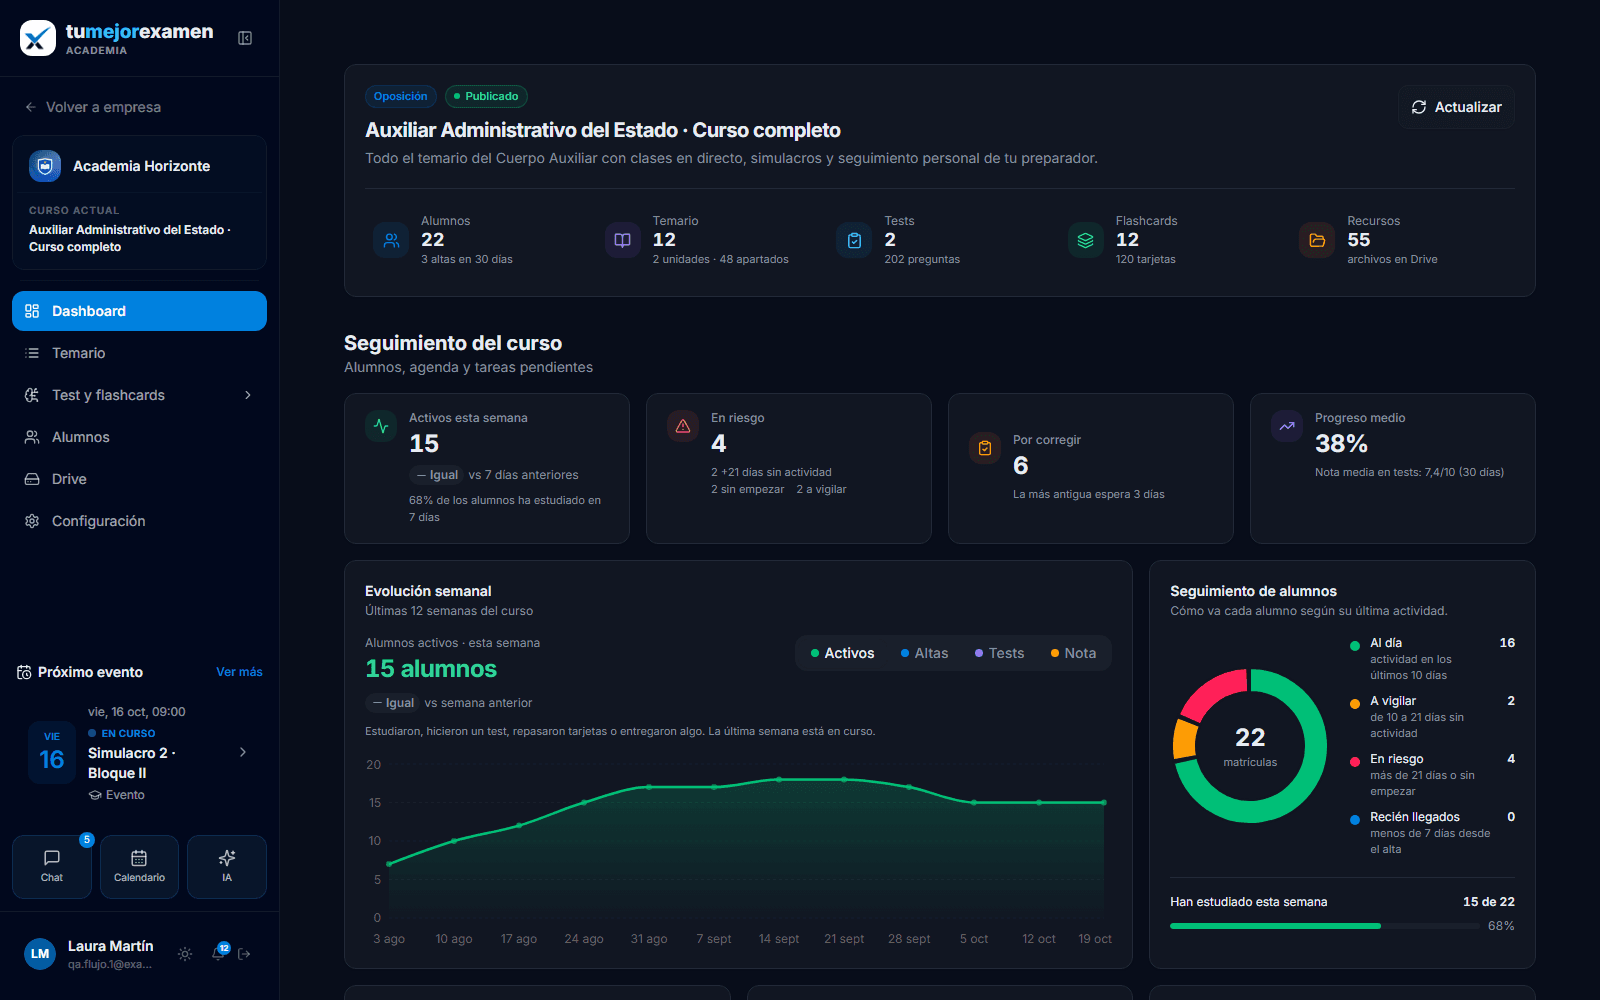The height and width of the screenshot is (1000, 1600).
Task: Click the Han estudiado esta semana progress bar
Action: tap(1325, 926)
